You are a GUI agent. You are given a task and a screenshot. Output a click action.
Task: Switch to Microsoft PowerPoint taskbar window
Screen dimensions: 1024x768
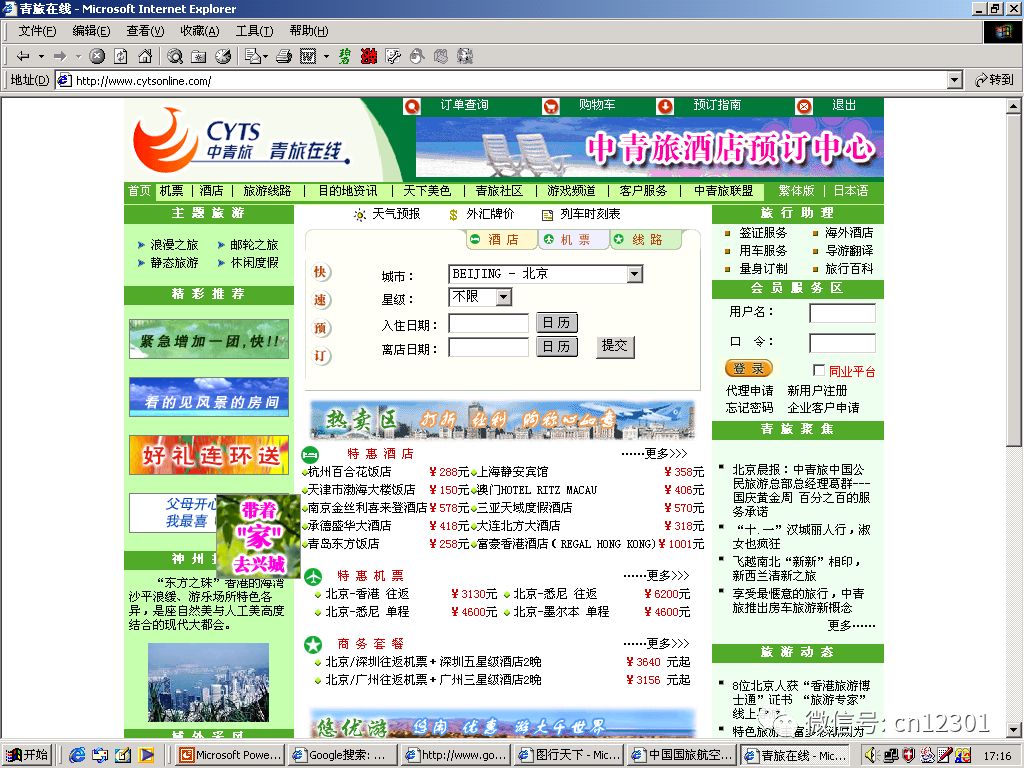(x=231, y=755)
